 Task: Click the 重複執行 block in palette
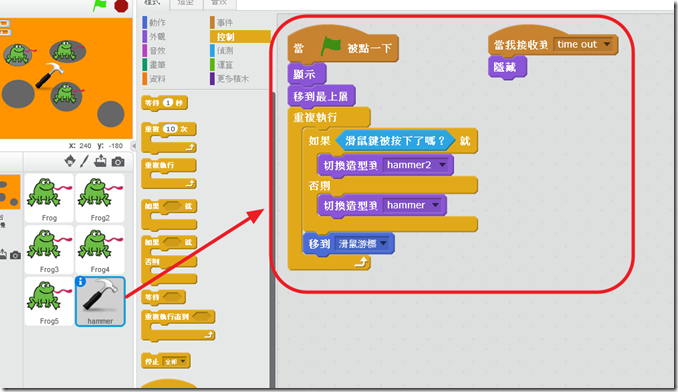tap(169, 174)
